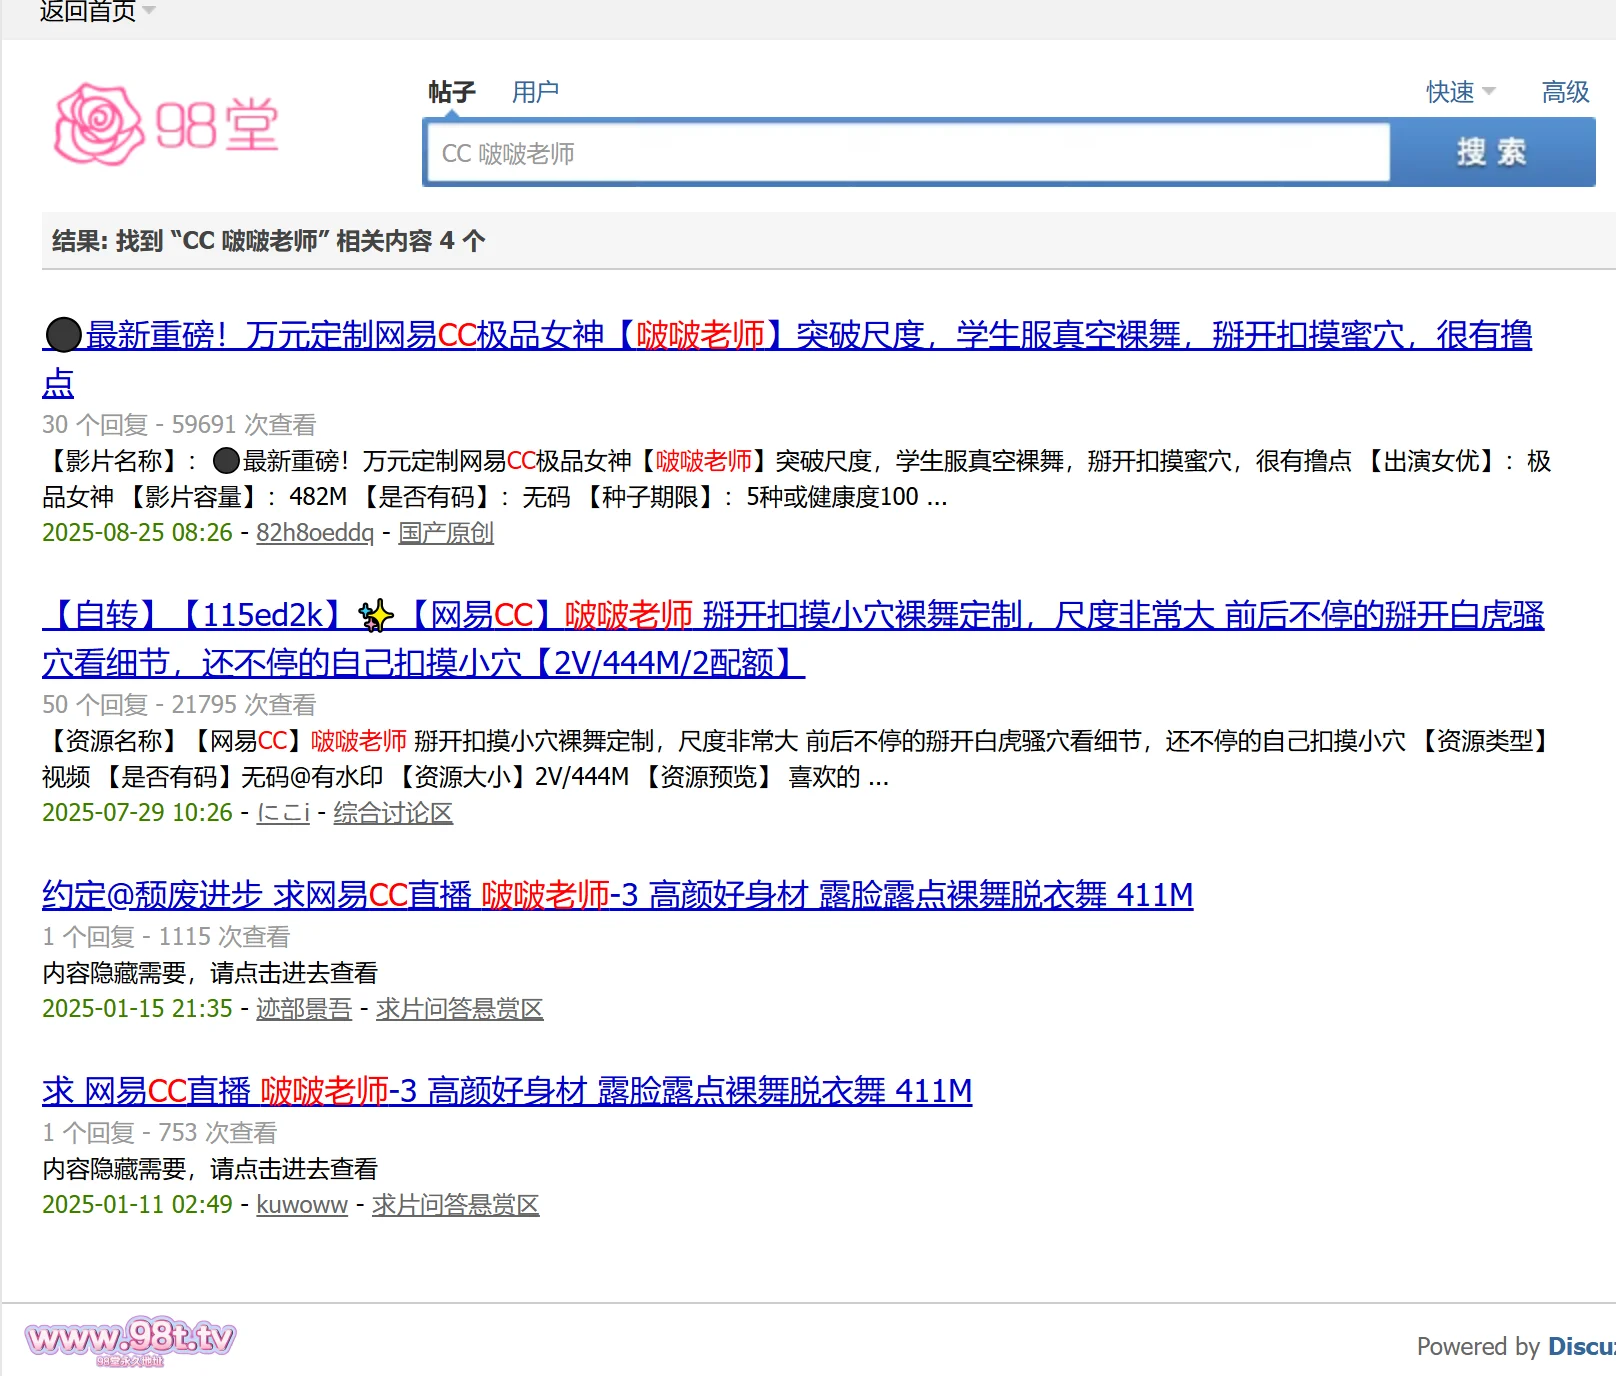Viewport: 1616px width, 1376px height.
Task: Focus the search box containing CC keyword
Action: 906,153
